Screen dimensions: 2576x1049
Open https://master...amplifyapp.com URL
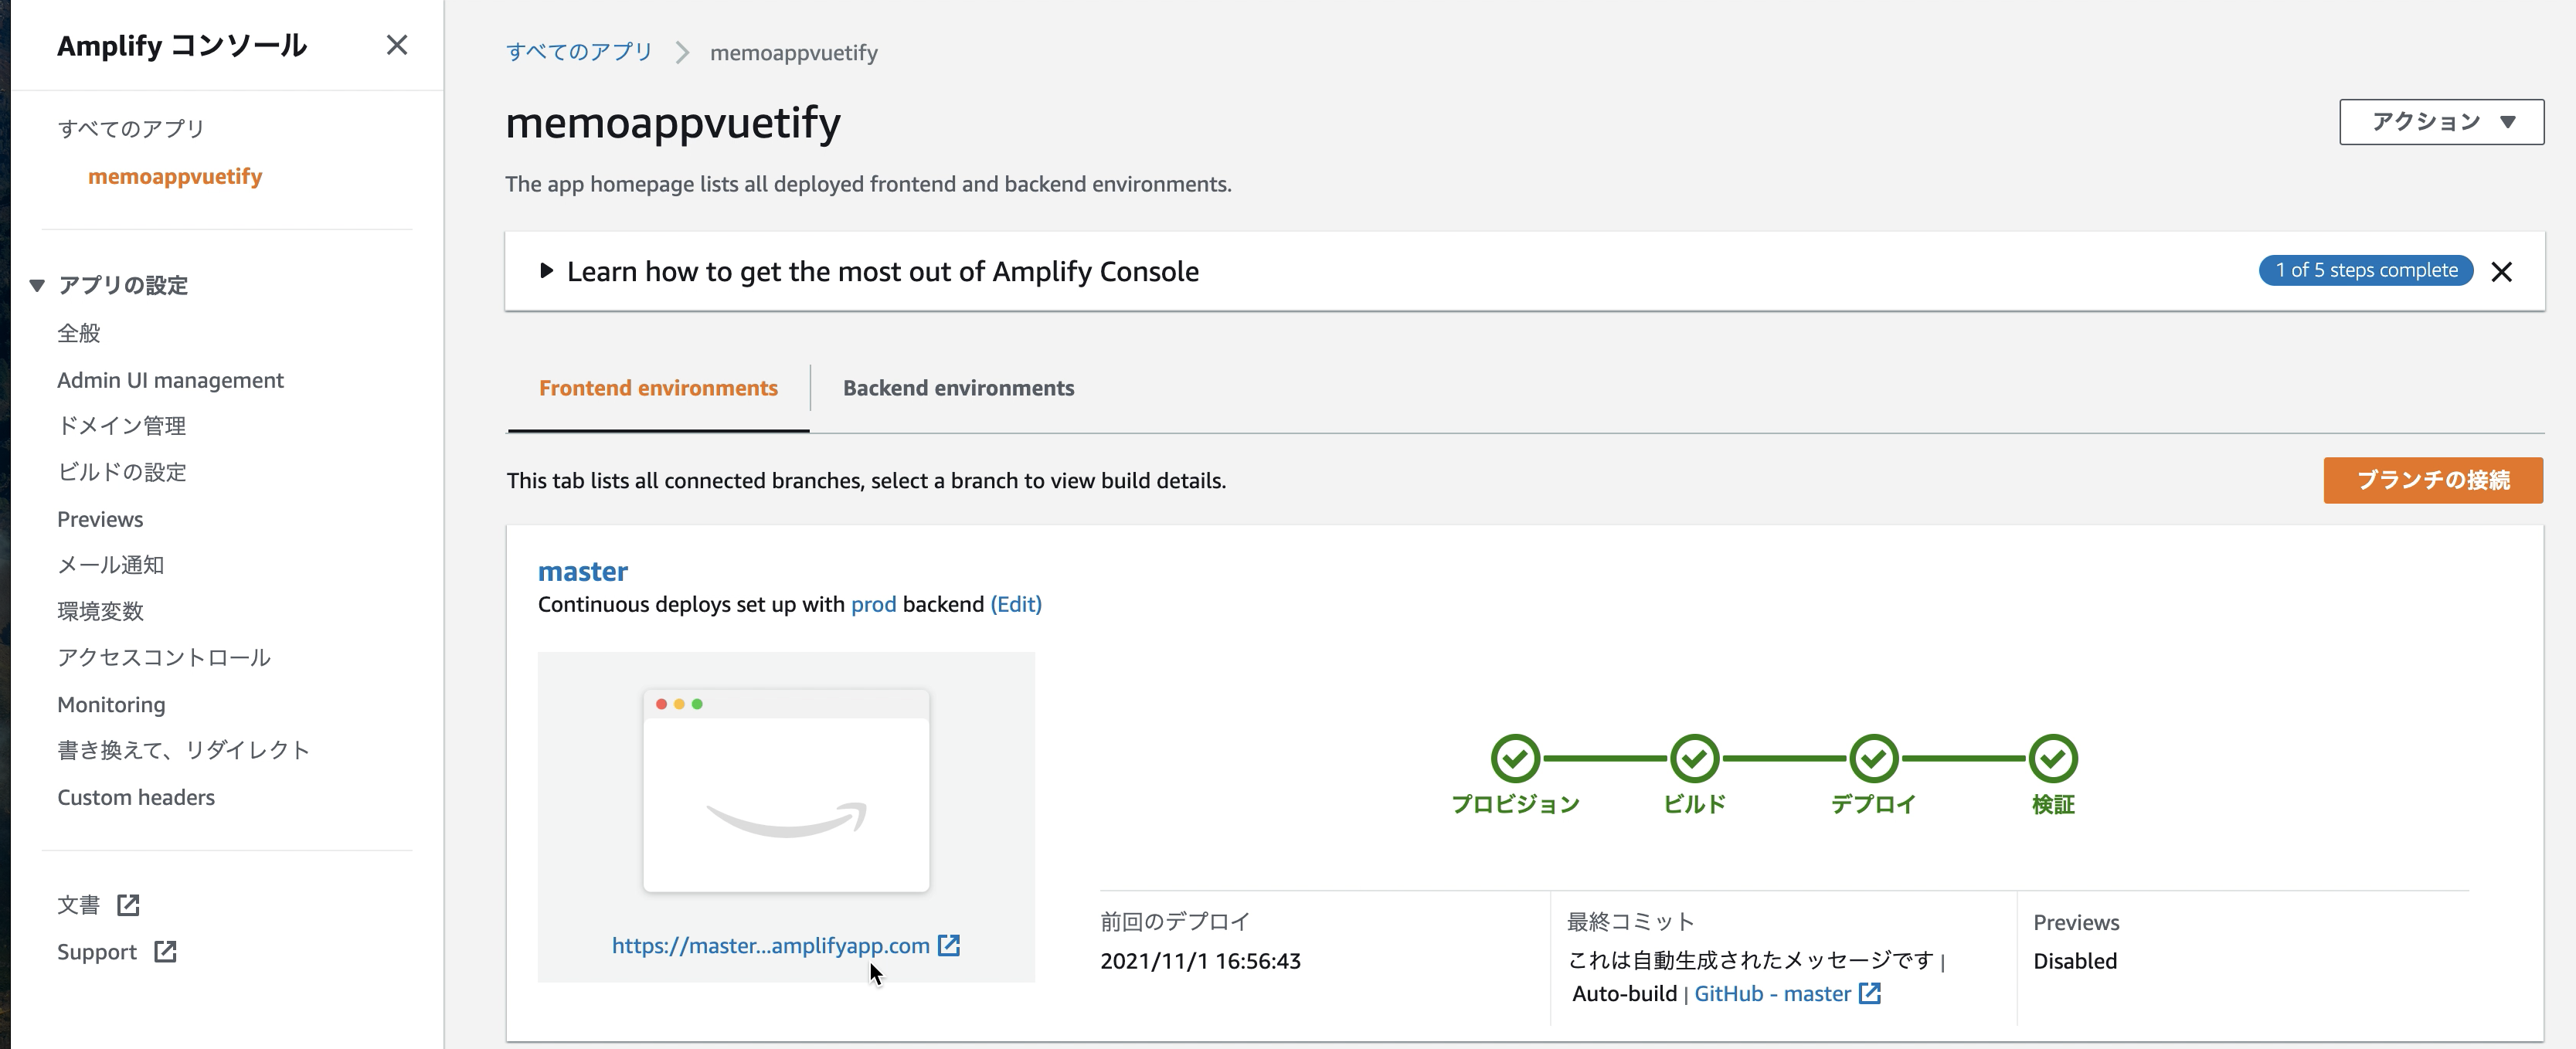pyautogui.click(x=770, y=945)
